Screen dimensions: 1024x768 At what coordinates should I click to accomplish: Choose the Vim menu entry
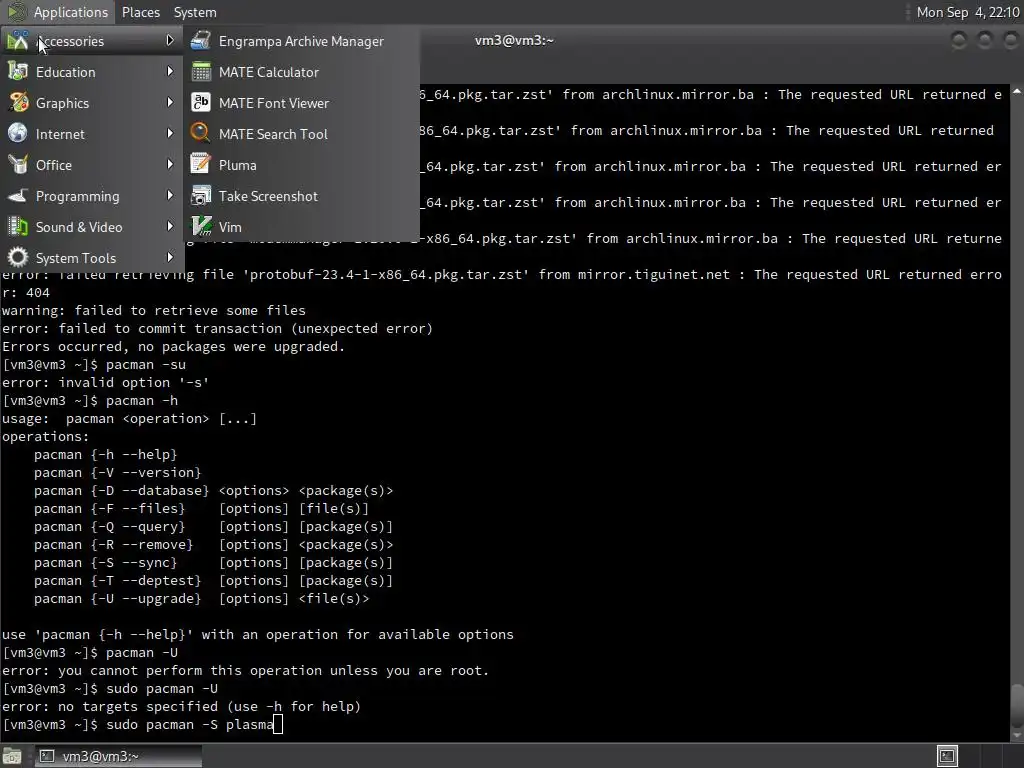point(301,227)
